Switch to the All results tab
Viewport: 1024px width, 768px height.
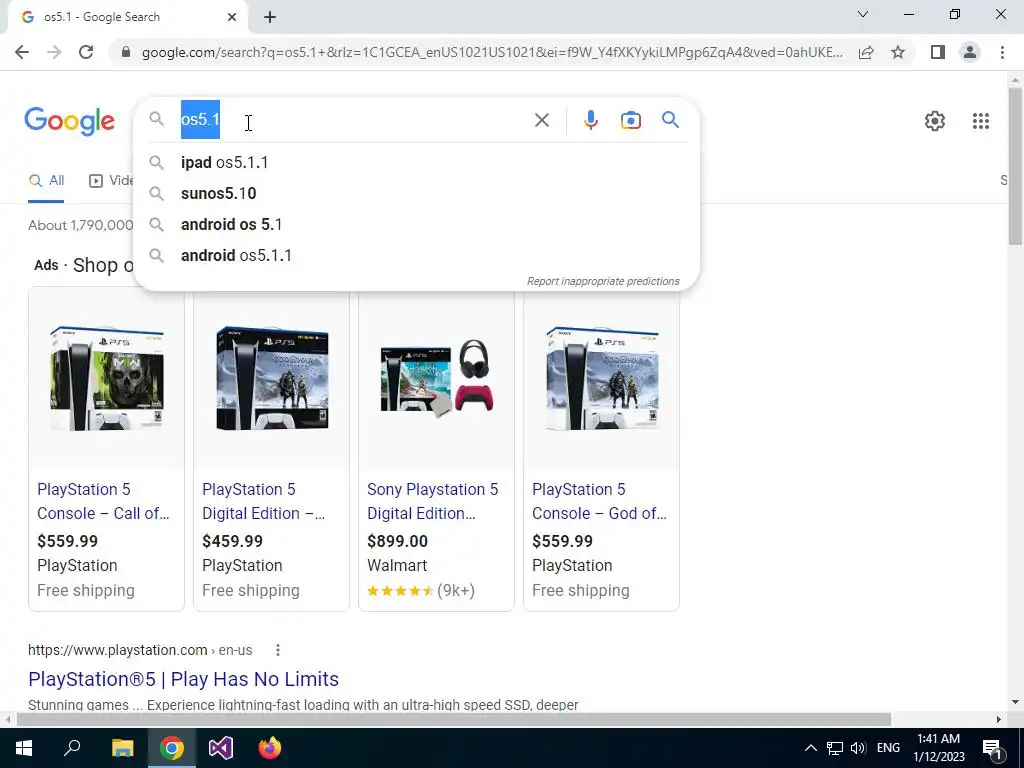click(46, 181)
